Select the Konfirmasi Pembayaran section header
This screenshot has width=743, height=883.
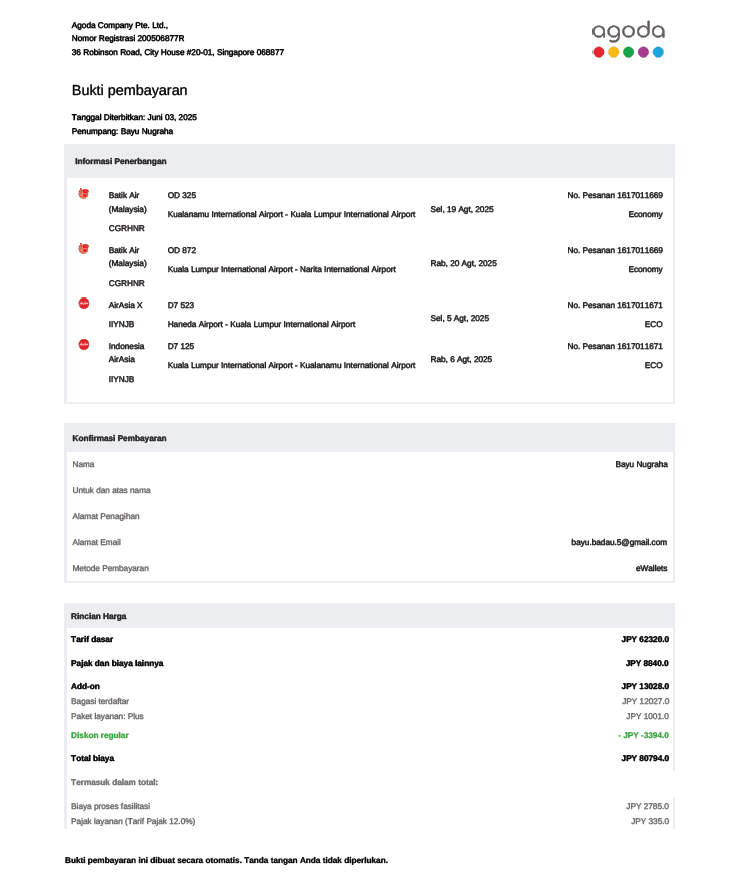[119, 438]
